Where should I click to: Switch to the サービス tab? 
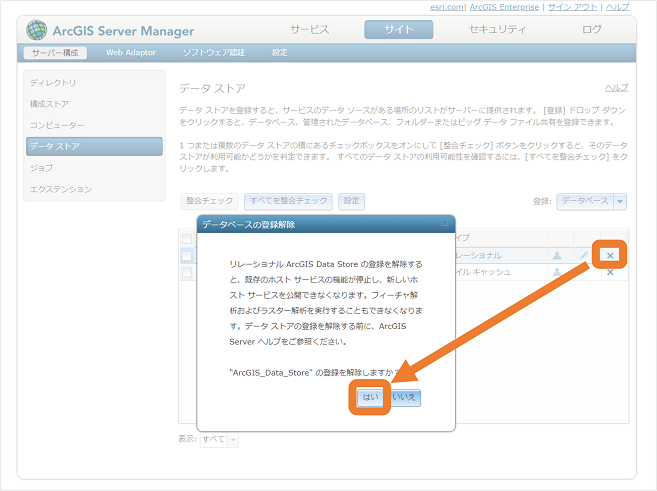(310, 30)
